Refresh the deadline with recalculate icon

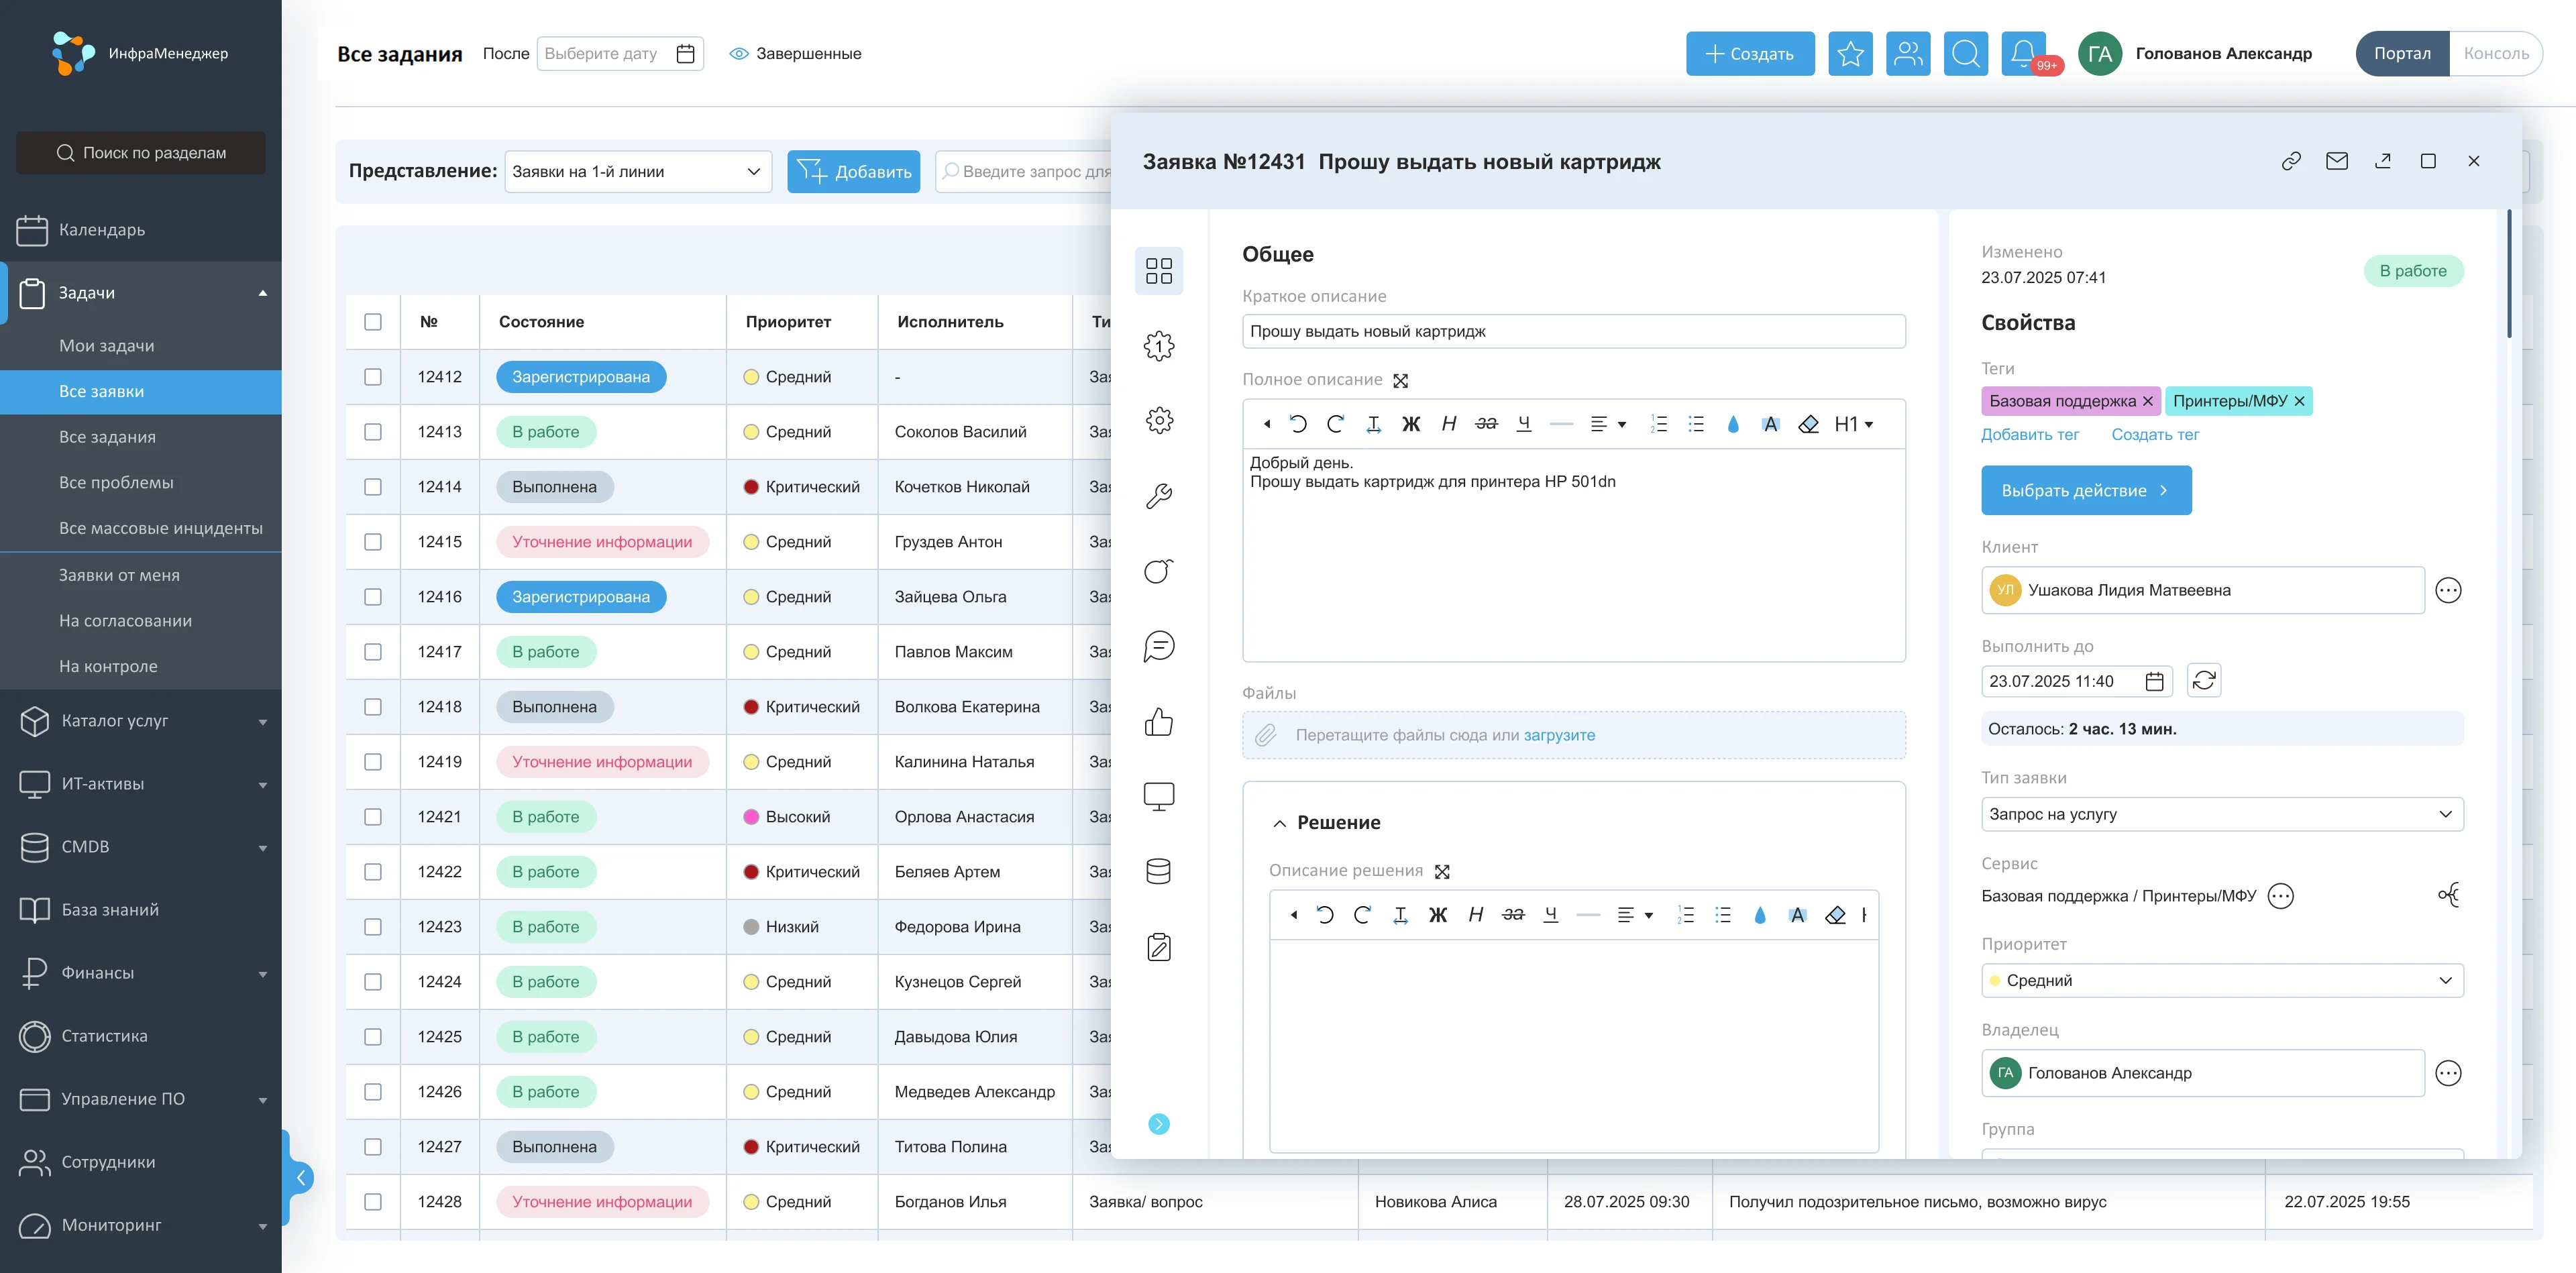click(2203, 681)
